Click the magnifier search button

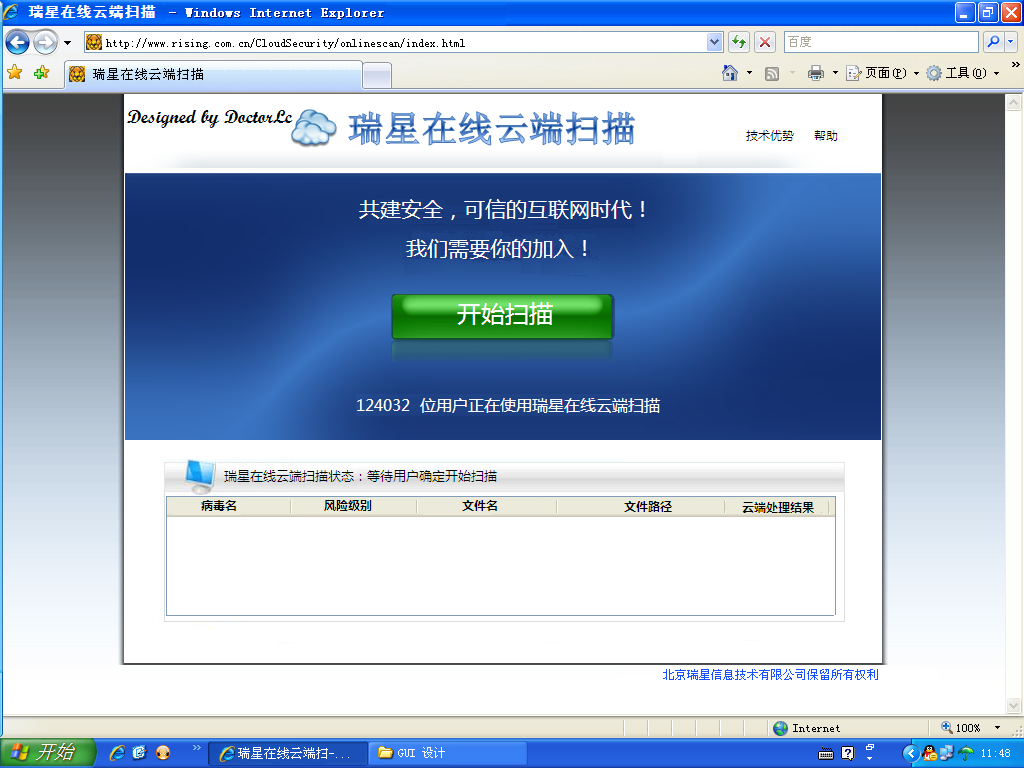993,42
